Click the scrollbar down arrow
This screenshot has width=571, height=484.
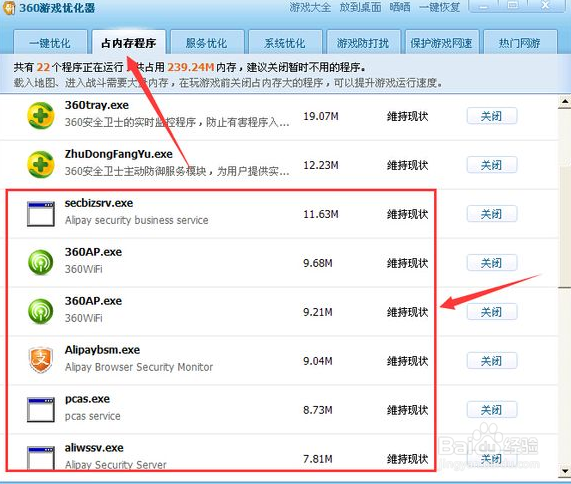pyautogui.click(x=564, y=471)
